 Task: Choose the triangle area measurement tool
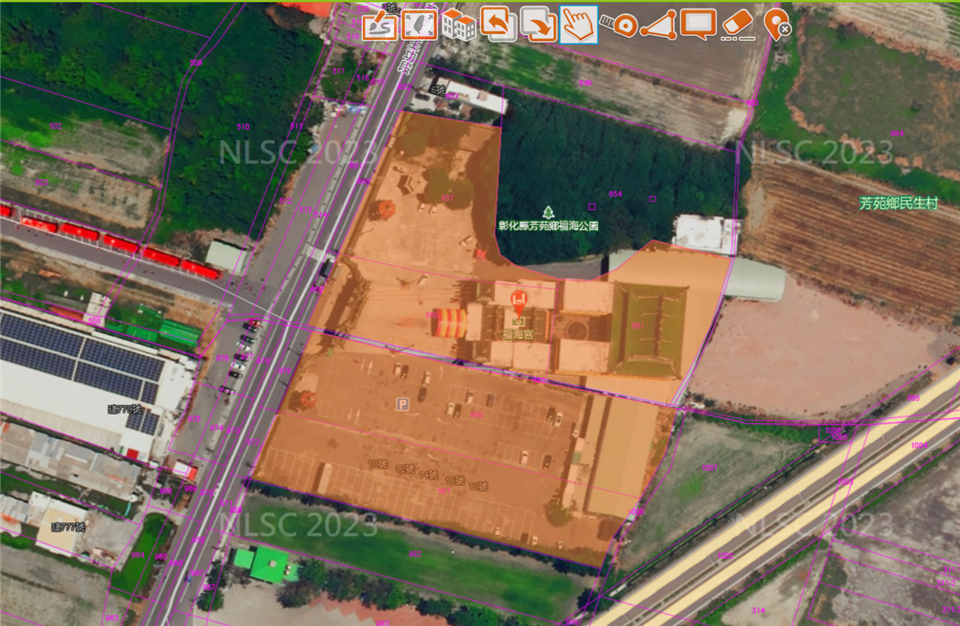pos(658,24)
